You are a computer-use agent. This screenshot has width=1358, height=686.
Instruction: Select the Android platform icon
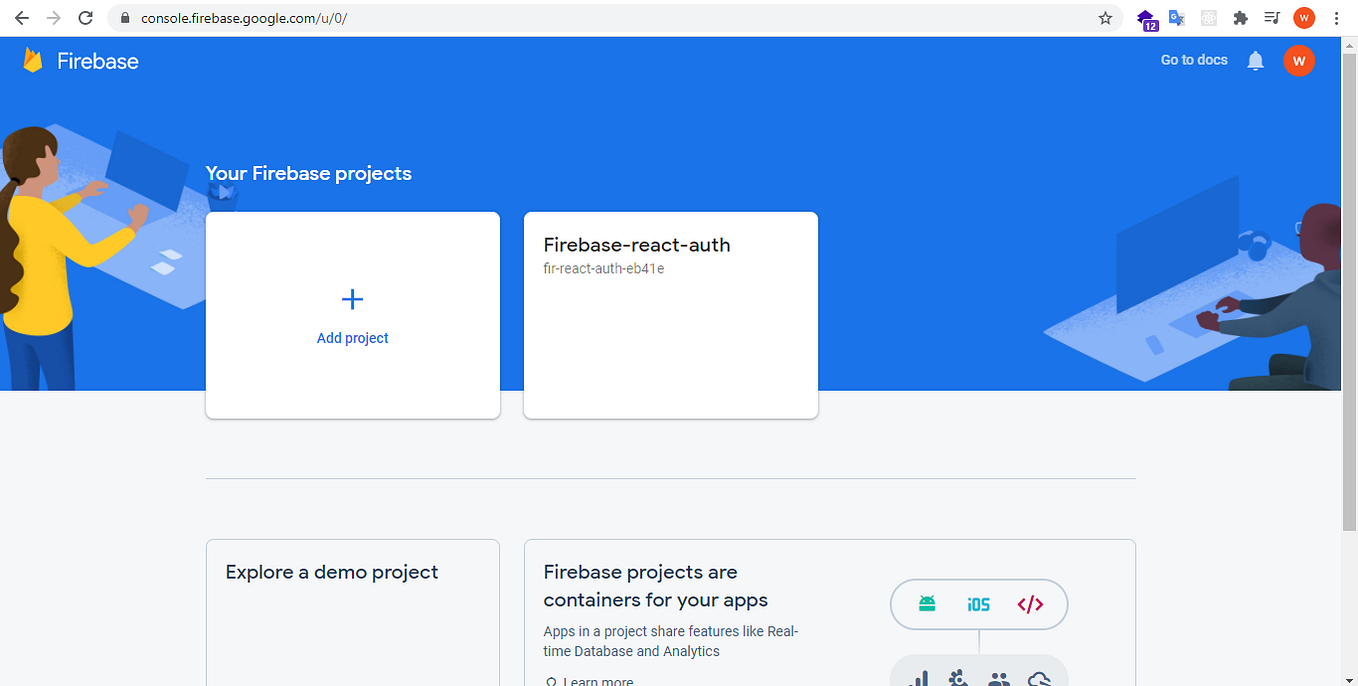coord(926,604)
